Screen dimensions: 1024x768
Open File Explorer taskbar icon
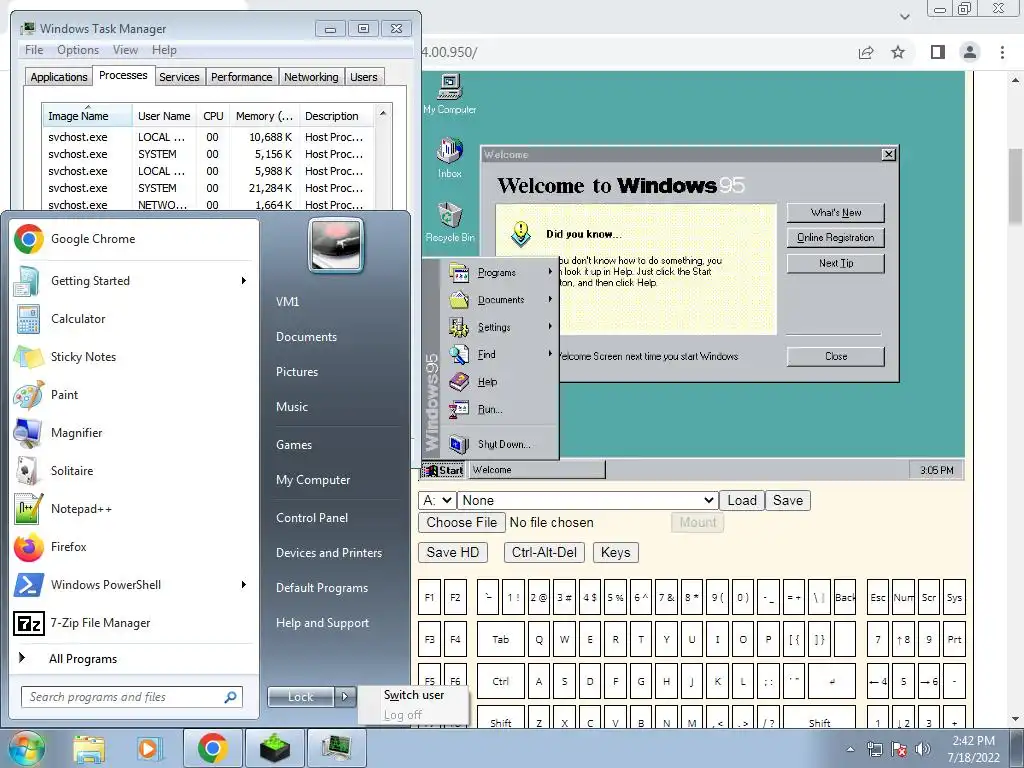89,748
